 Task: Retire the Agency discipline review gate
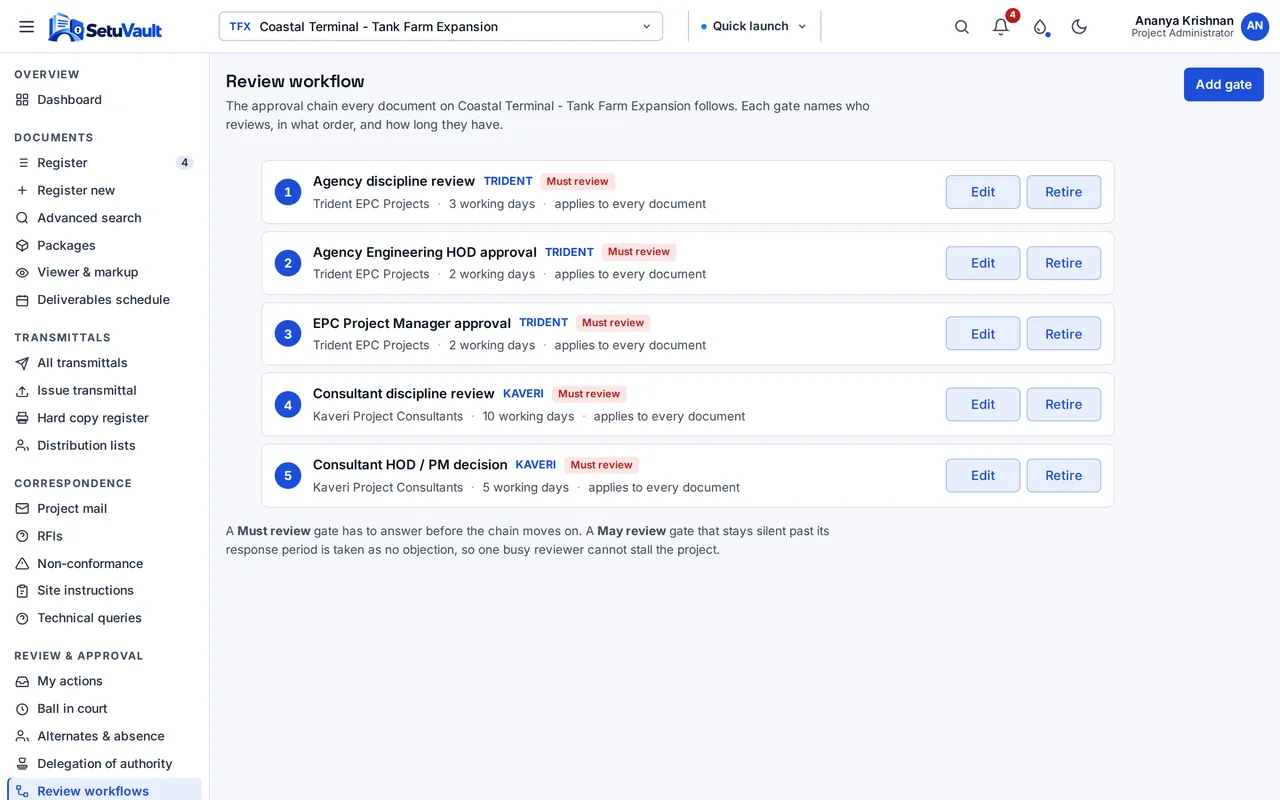pyautogui.click(x=1064, y=192)
